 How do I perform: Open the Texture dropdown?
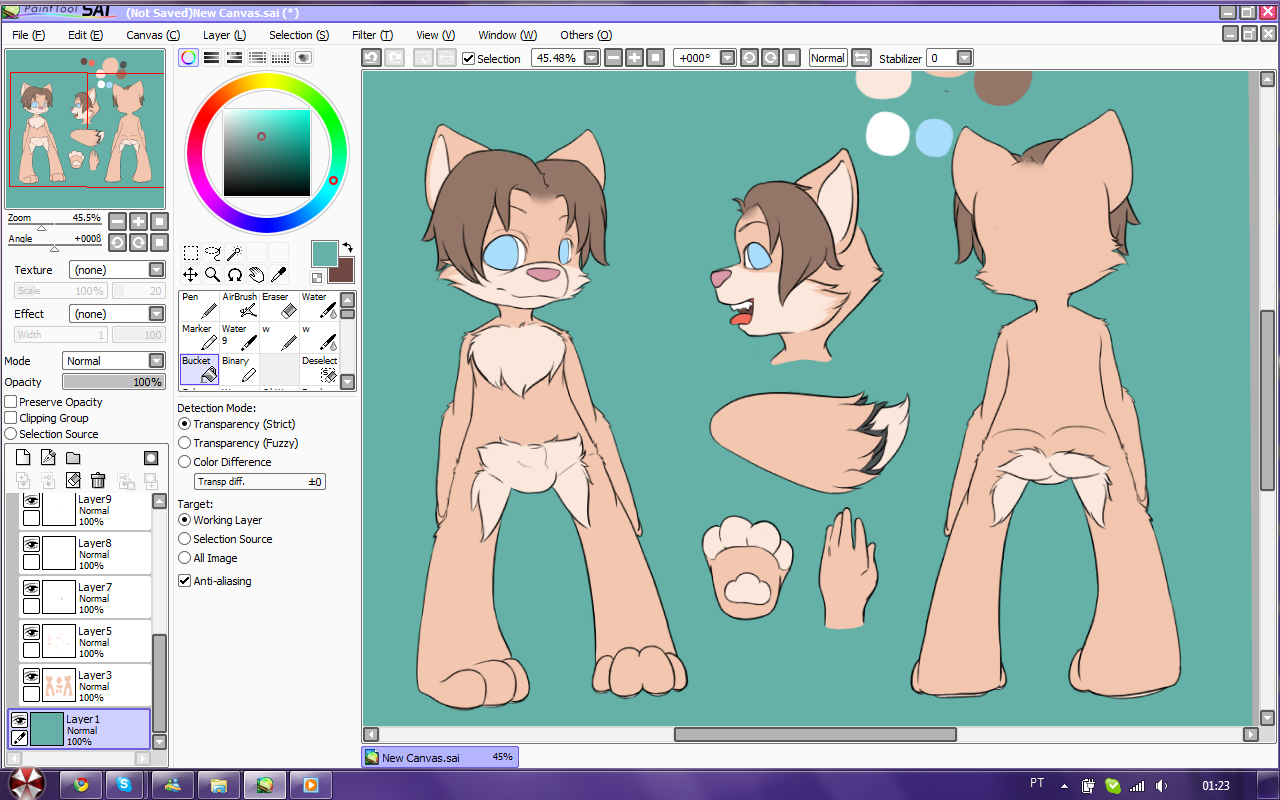point(116,270)
